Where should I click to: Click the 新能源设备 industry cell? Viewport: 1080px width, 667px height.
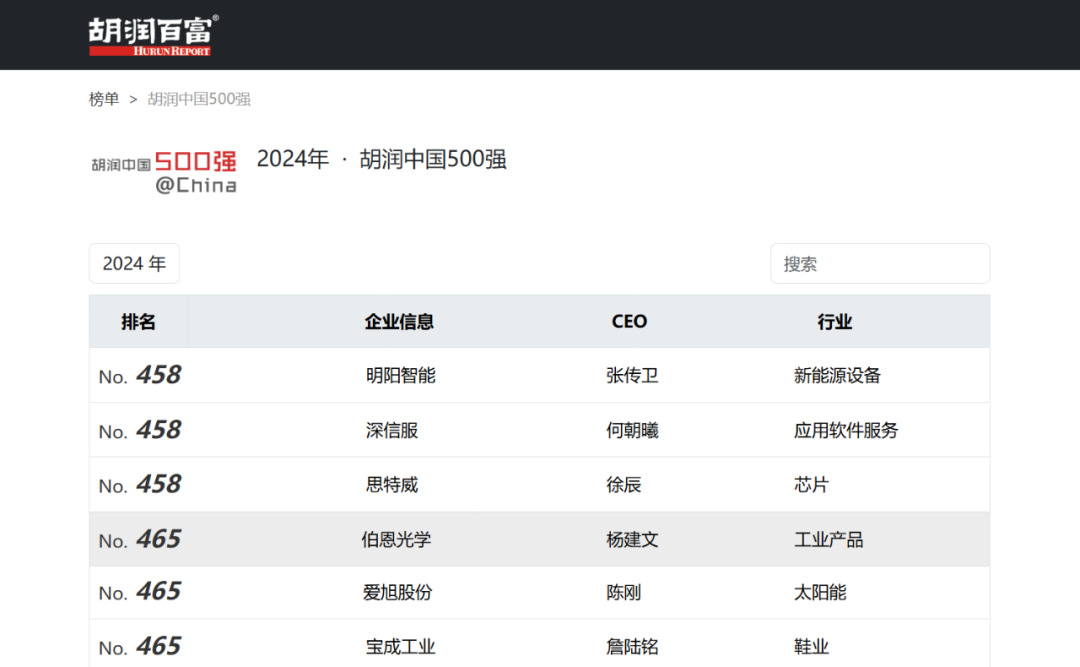[837, 376]
